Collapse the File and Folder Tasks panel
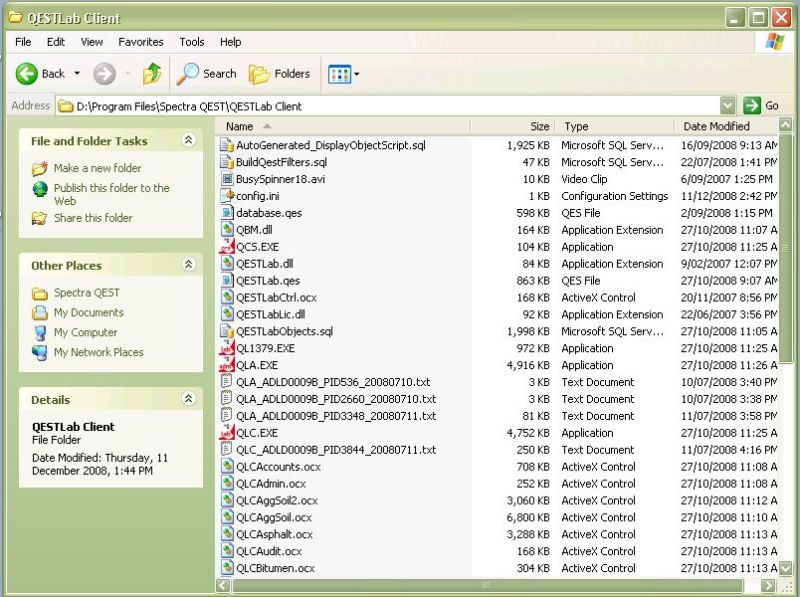The image size is (800, 597). point(190,141)
